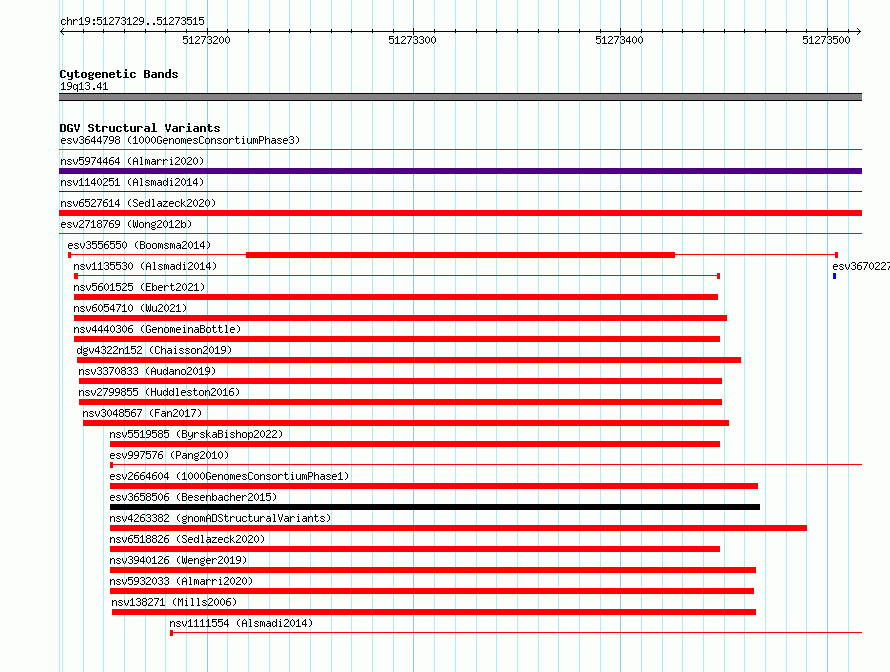
Task: Click the thin nsv1135530 Alsmadi2014 variant line
Action: [397, 276]
